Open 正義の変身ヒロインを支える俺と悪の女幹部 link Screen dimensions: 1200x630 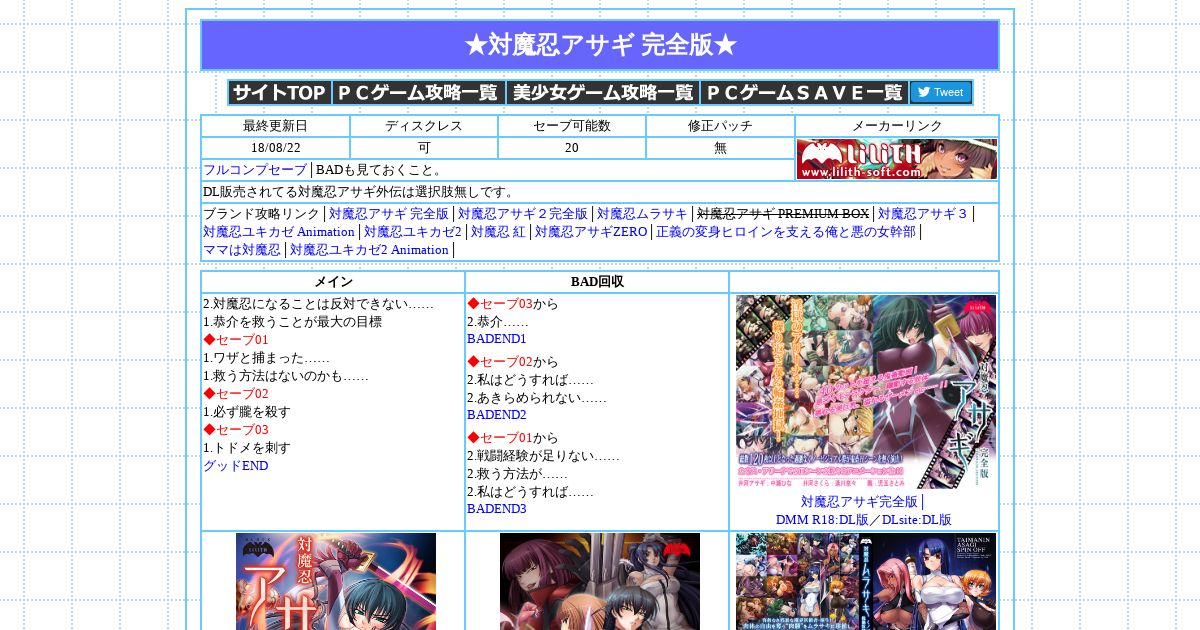click(786, 232)
